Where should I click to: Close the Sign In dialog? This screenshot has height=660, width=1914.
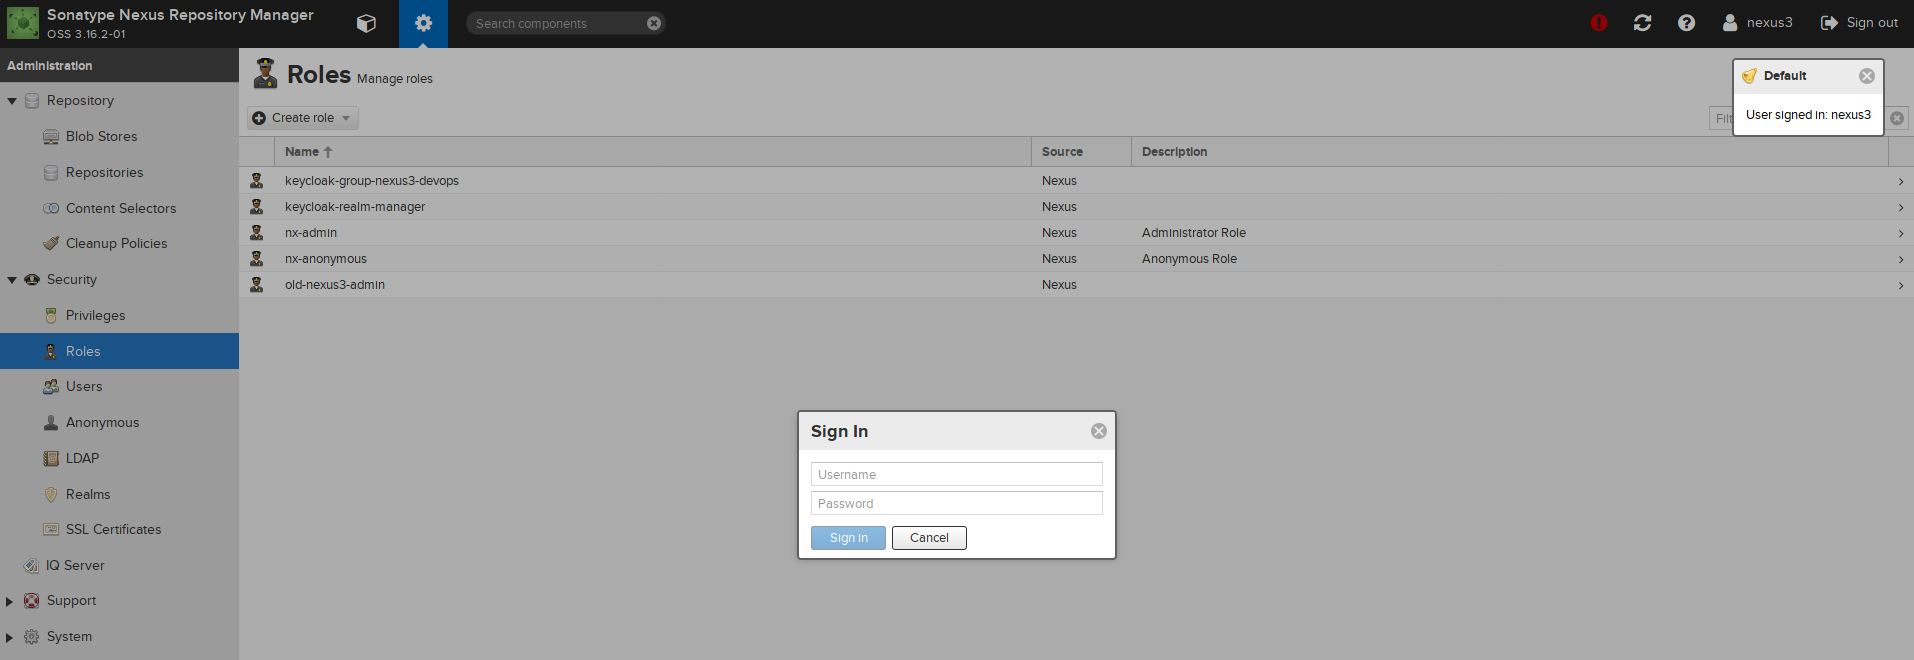point(1099,431)
